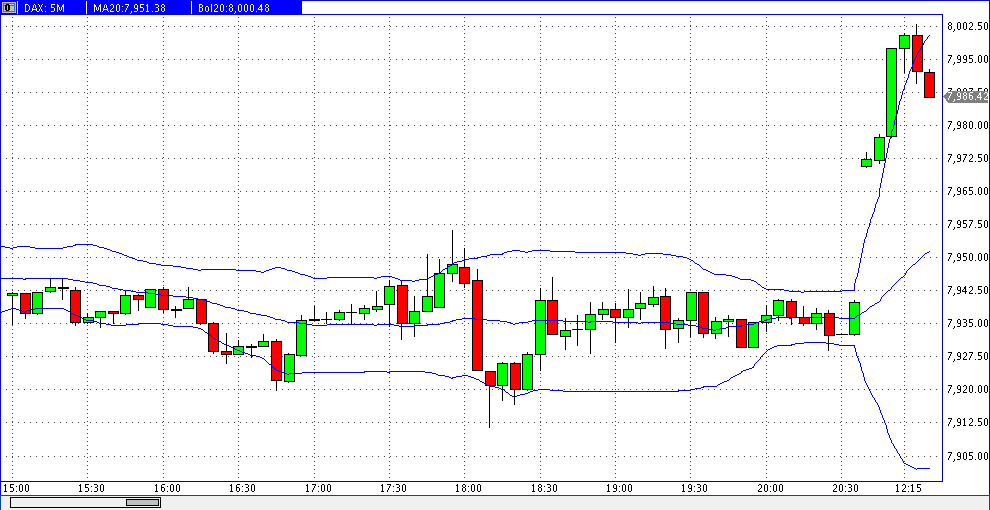Click the current price tag 7,986.42
The image size is (990, 510).
tap(967, 97)
